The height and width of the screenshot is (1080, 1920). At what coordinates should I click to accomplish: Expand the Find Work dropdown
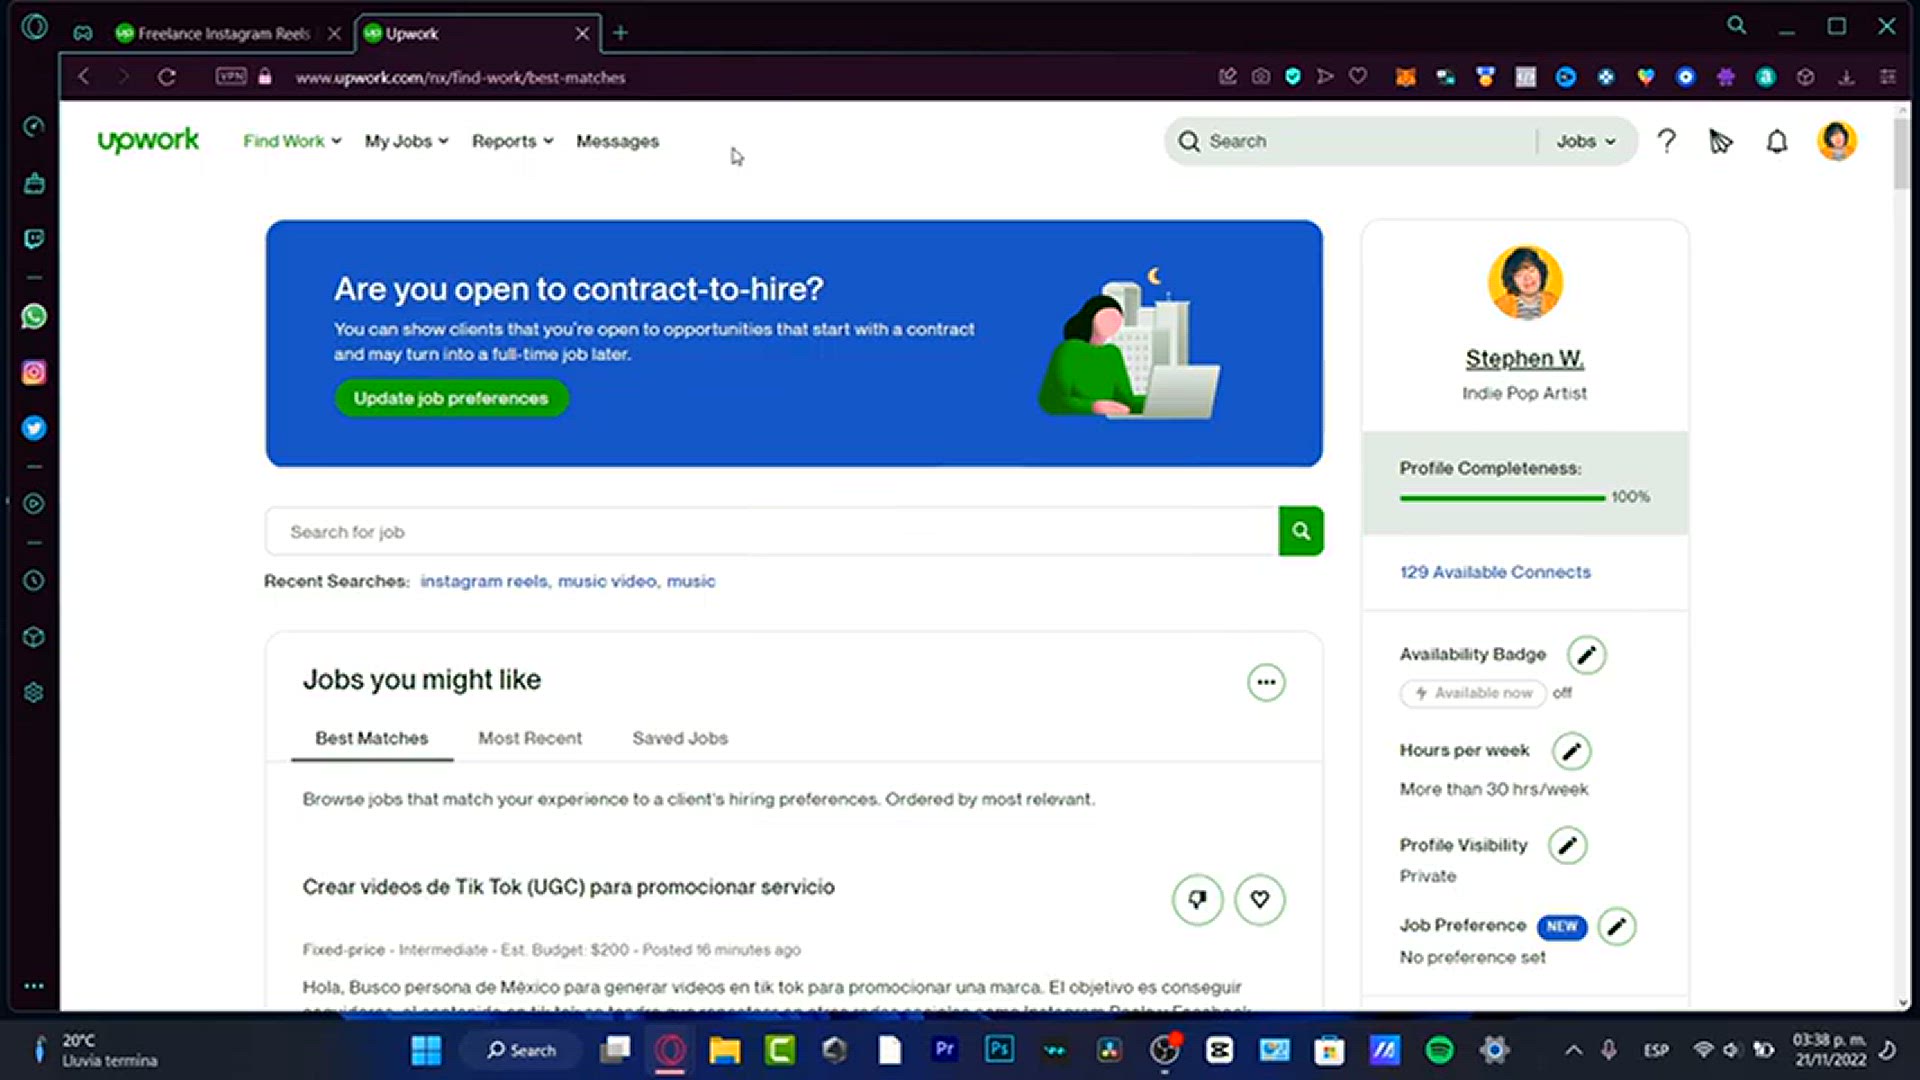pyautogui.click(x=292, y=141)
